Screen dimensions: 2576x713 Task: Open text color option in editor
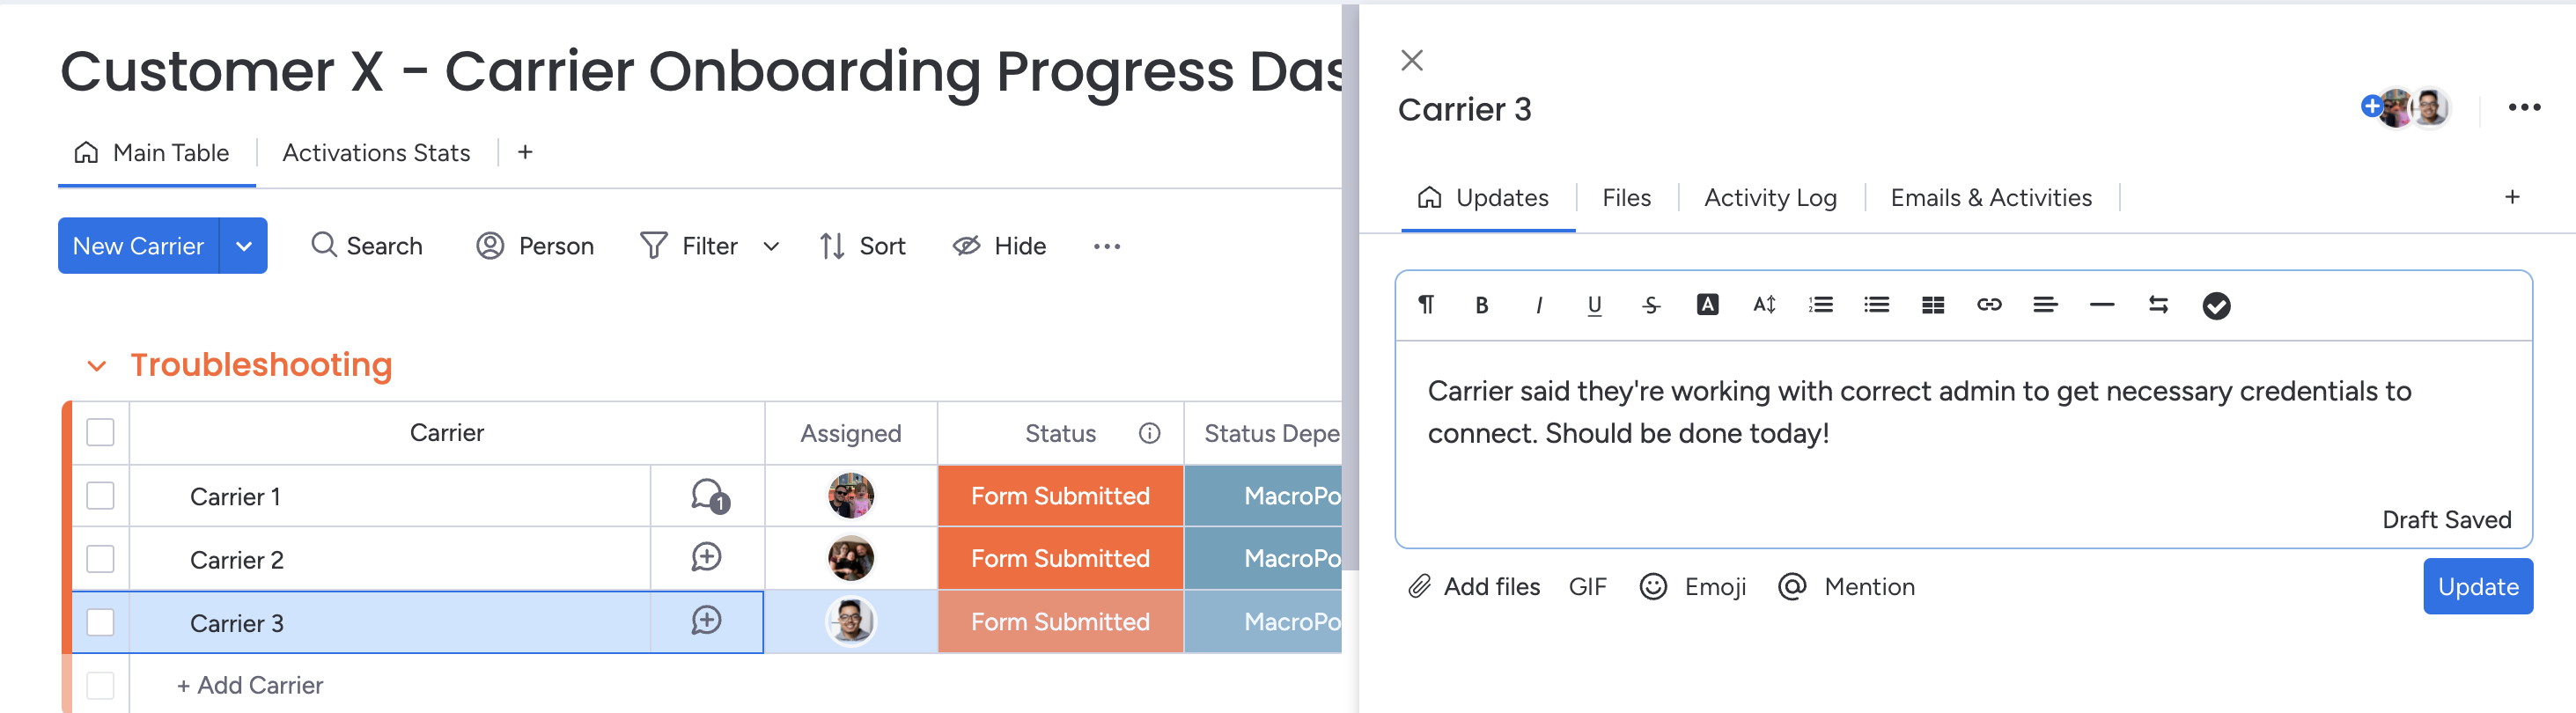tap(1707, 305)
